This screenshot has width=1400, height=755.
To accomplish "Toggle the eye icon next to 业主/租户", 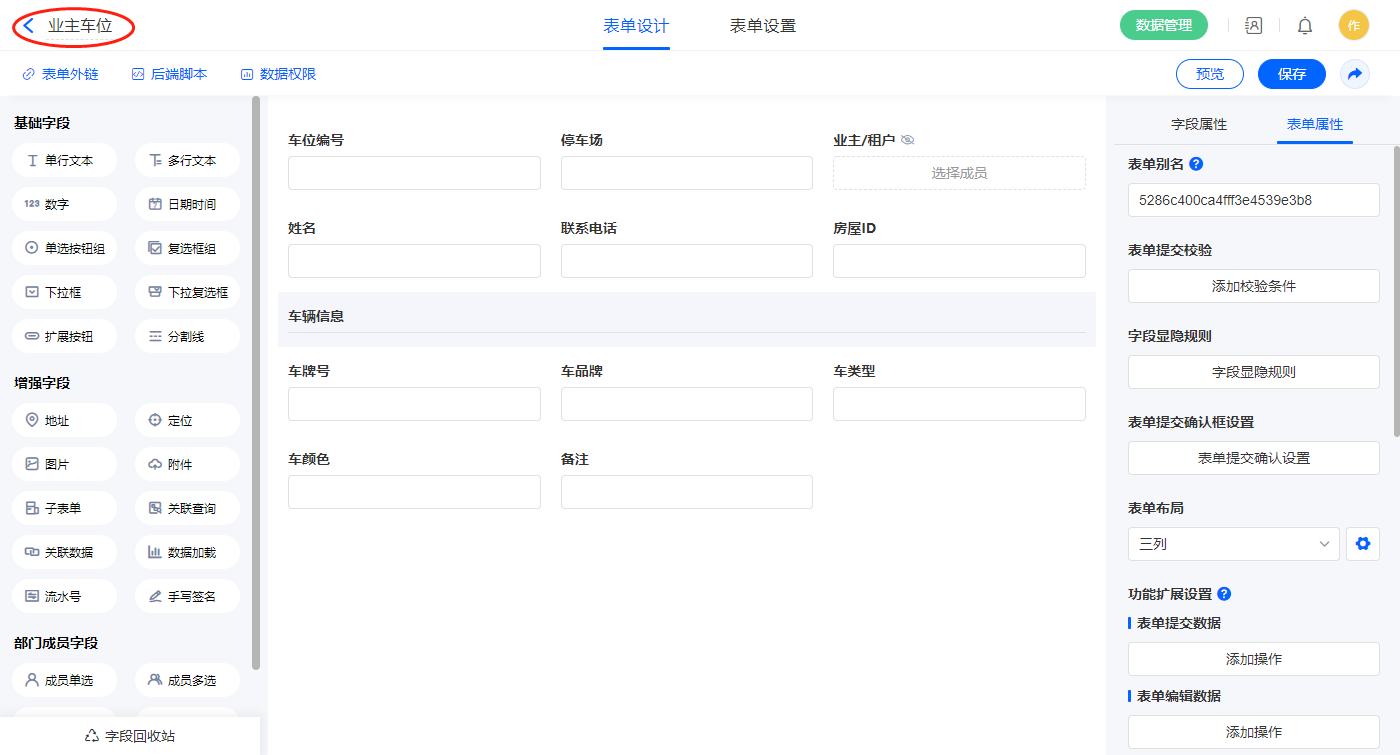I will pos(908,141).
